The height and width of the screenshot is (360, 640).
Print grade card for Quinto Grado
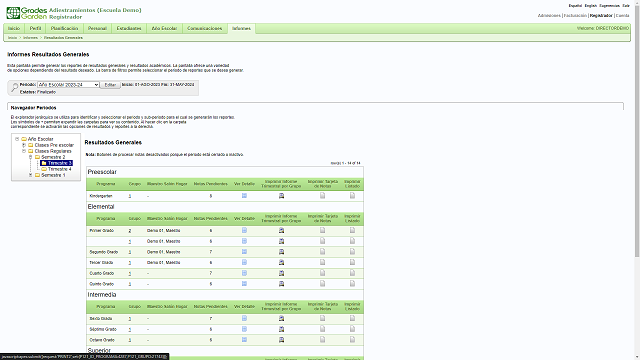pos(322,284)
